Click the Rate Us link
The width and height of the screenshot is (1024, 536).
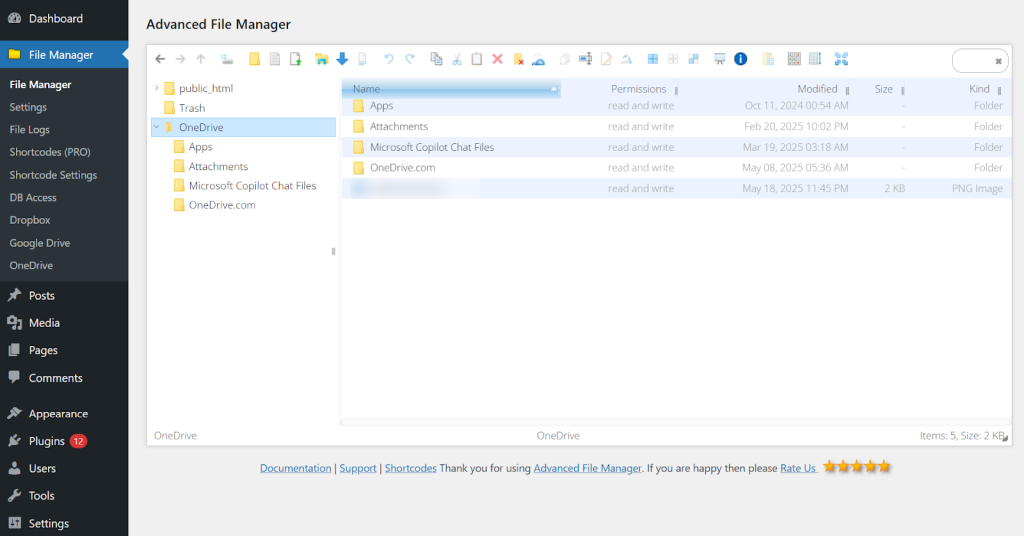pyautogui.click(x=798, y=468)
